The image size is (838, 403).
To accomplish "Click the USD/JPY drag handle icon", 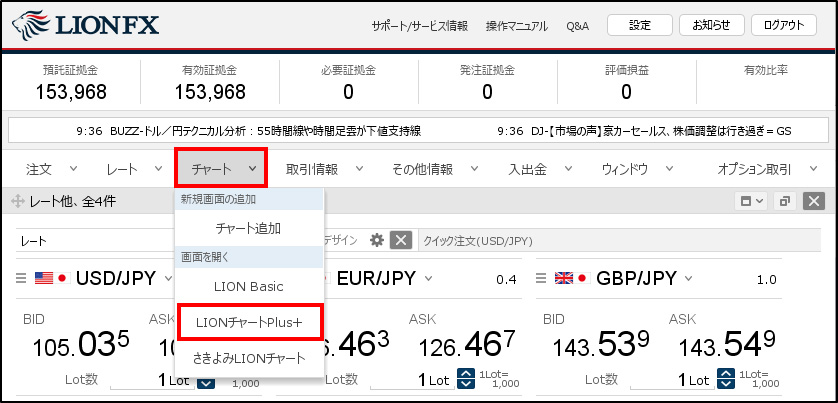I will [x=21, y=278].
